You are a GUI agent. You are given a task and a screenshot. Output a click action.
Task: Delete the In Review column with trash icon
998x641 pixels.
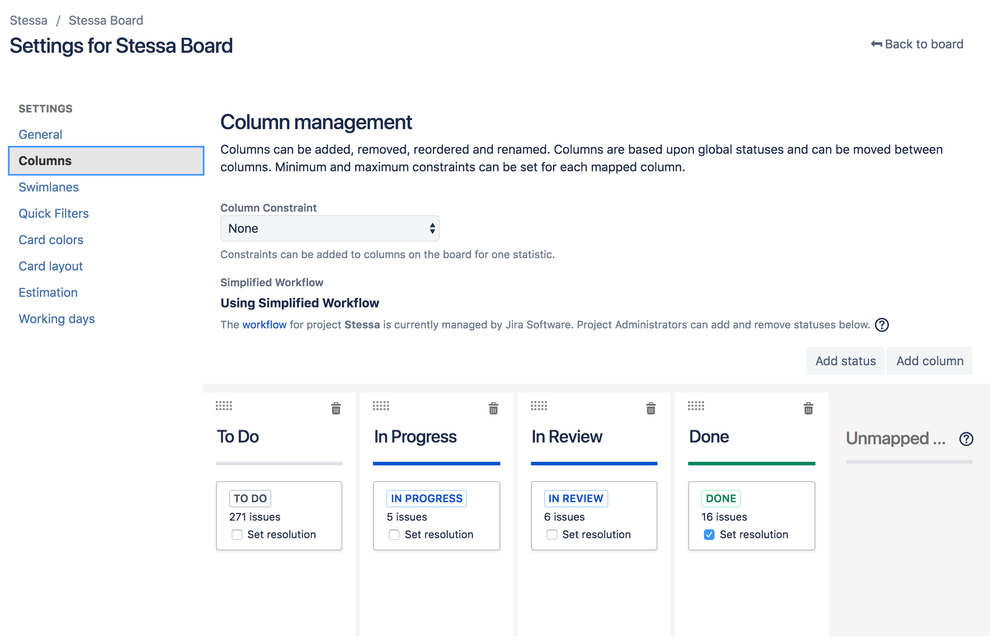pyautogui.click(x=650, y=409)
